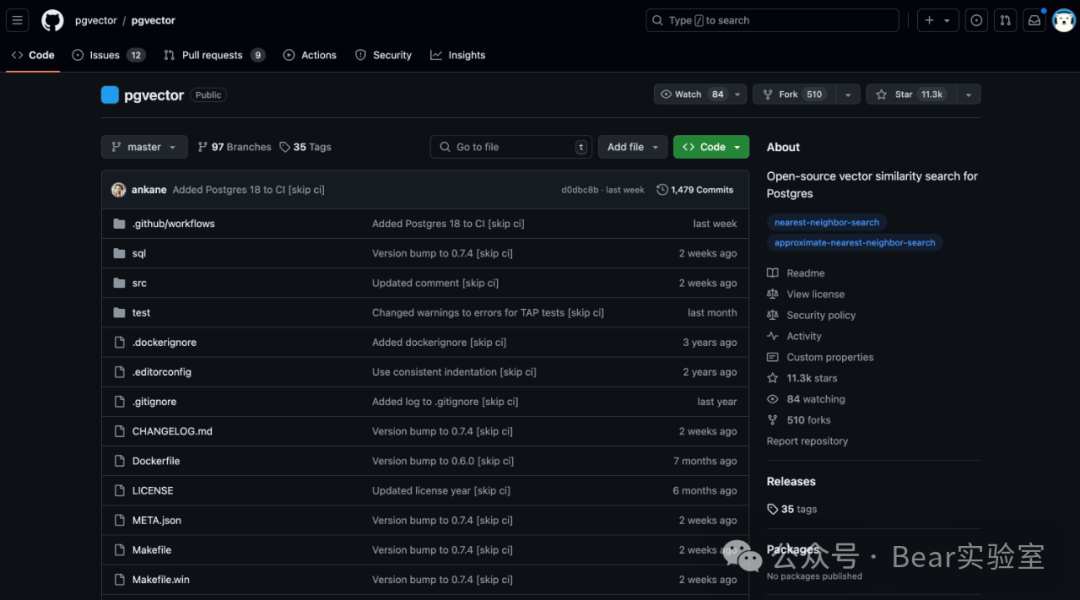Open the pull requests icon in header
The width and height of the screenshot is (1080, 600).
(x=1005, y=21)
